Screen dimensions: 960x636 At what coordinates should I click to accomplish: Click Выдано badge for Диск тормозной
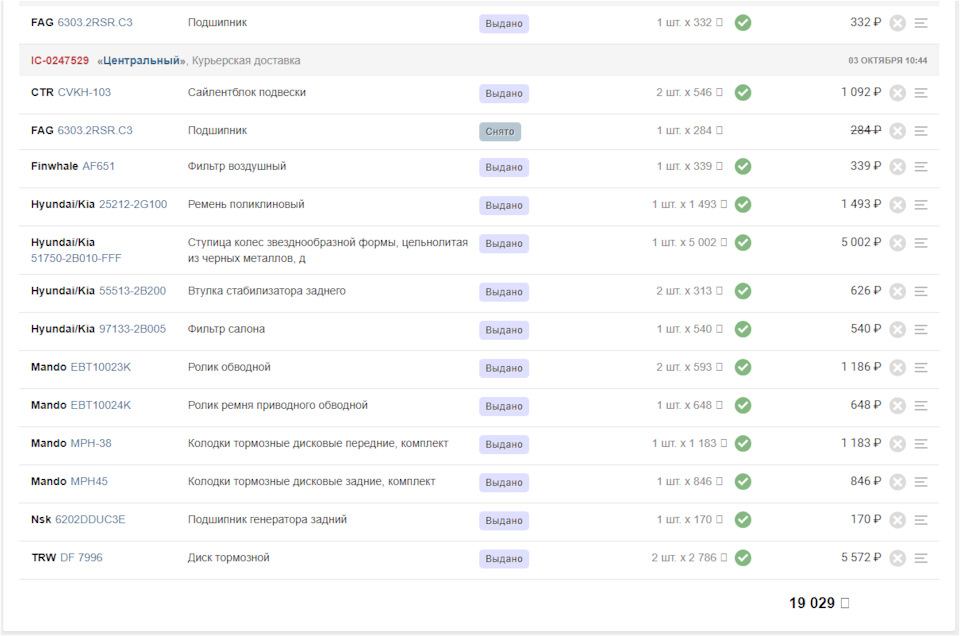point(504,559)
